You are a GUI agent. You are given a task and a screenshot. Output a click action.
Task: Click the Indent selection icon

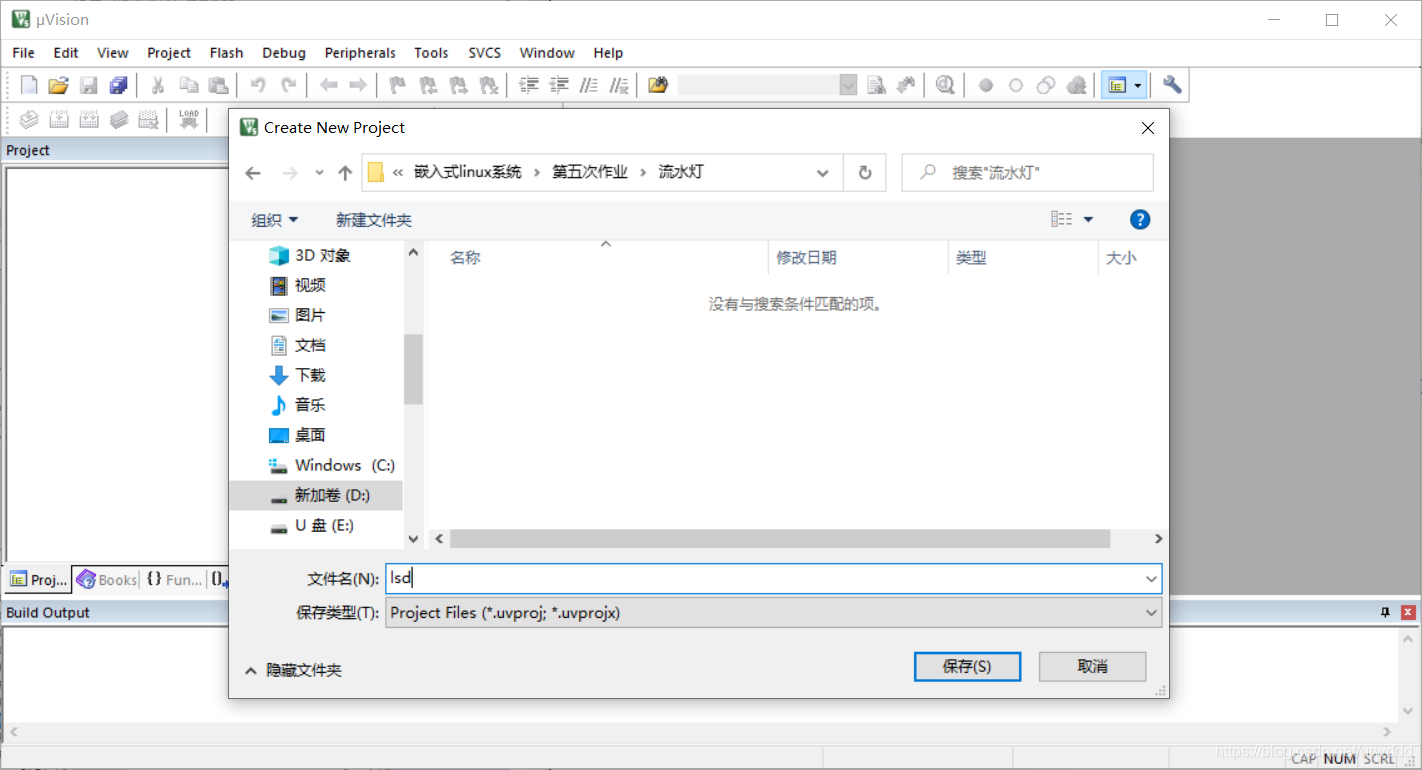point(529,85)
